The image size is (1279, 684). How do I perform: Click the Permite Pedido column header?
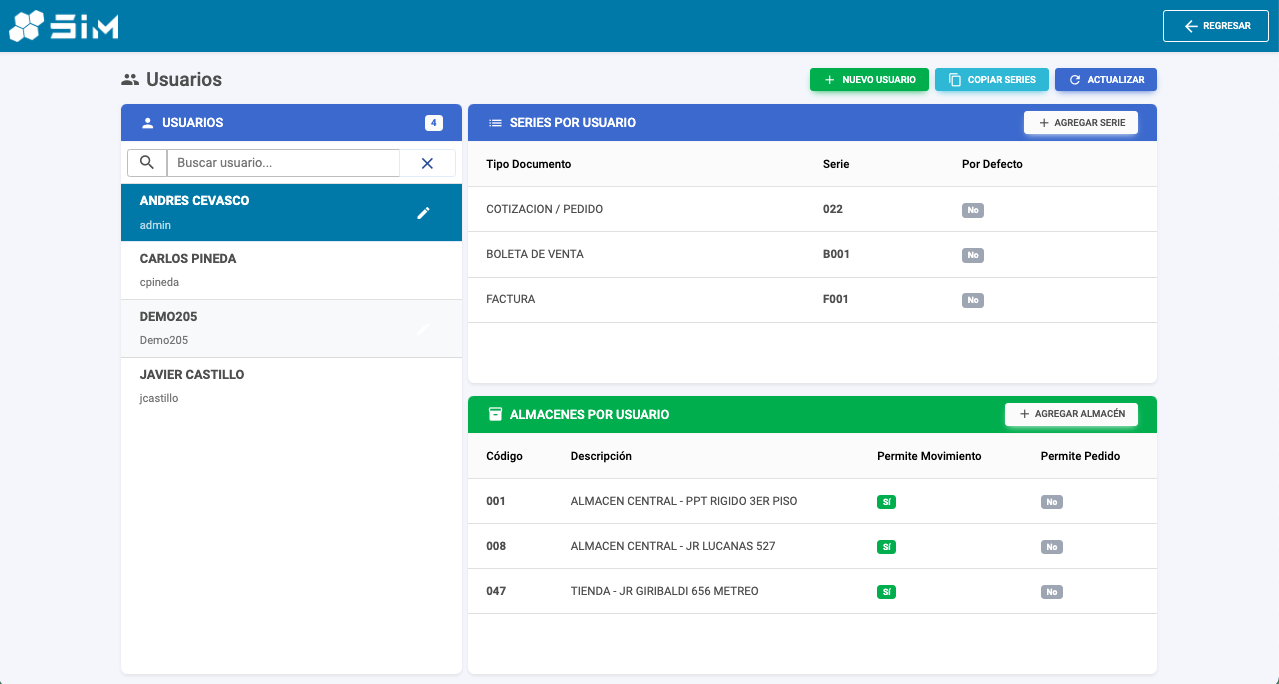[x=1080, y=456]
